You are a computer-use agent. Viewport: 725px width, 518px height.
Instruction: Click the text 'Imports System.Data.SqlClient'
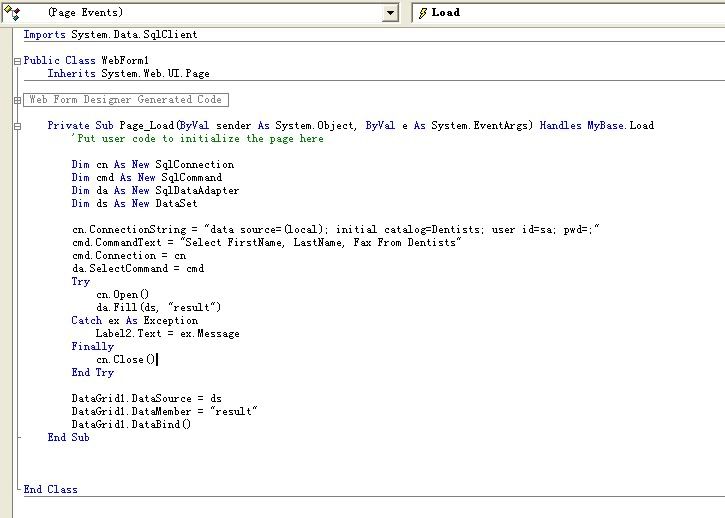pyautogui.click(x=111, y=35)
